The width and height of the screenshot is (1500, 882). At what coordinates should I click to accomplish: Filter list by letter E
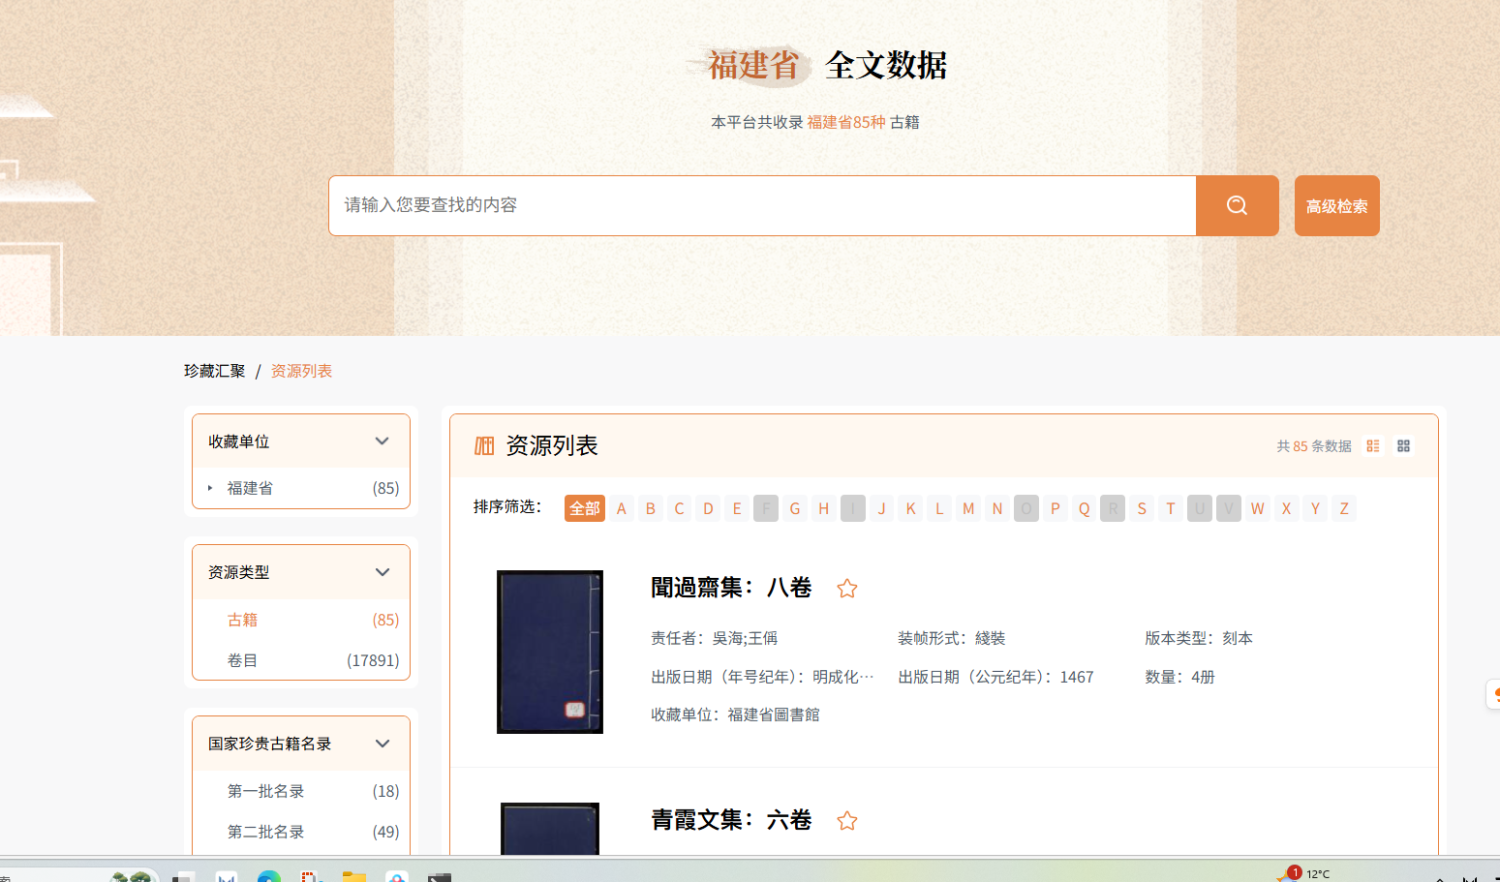tap(737, 508)
